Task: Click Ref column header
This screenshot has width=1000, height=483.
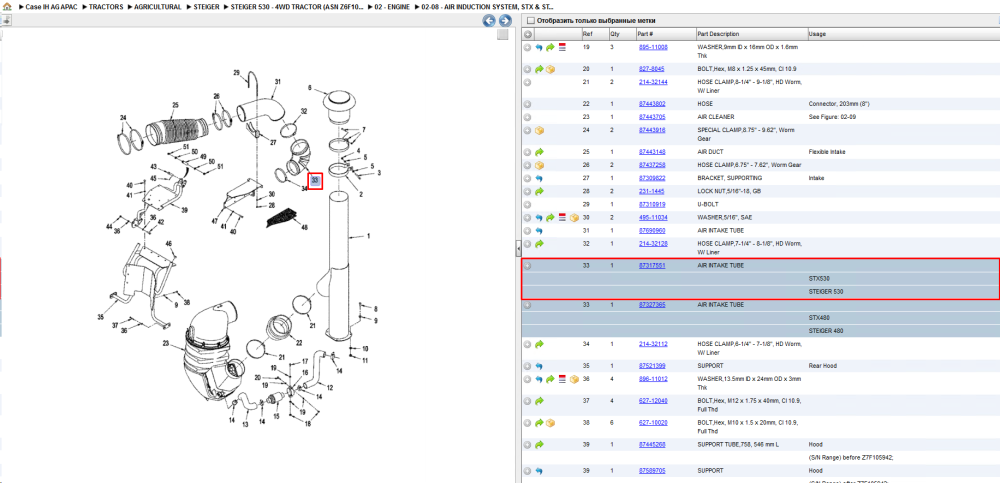Action: (x=594, y=34)
